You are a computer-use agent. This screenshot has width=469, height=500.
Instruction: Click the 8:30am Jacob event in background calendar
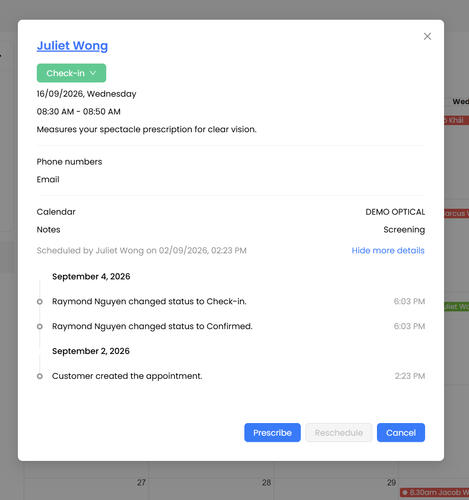pyautogui.click(x=434, y=492)
